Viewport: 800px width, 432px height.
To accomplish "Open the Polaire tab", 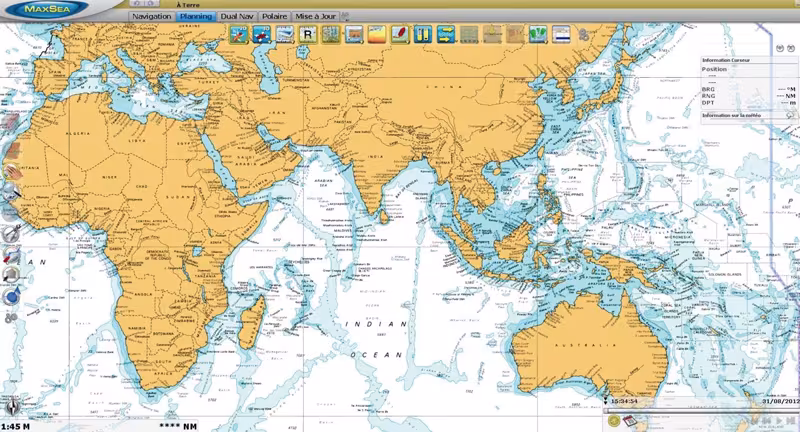I will [x=274, y=16].
